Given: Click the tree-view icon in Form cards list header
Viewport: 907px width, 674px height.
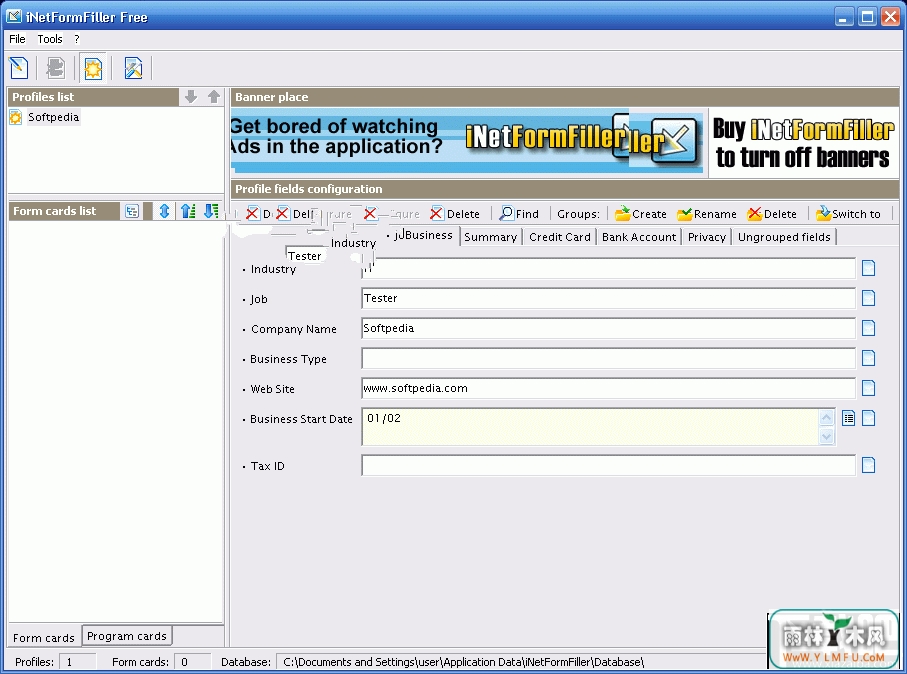Looking at the screenshot, I should click(x=132, y=211).
